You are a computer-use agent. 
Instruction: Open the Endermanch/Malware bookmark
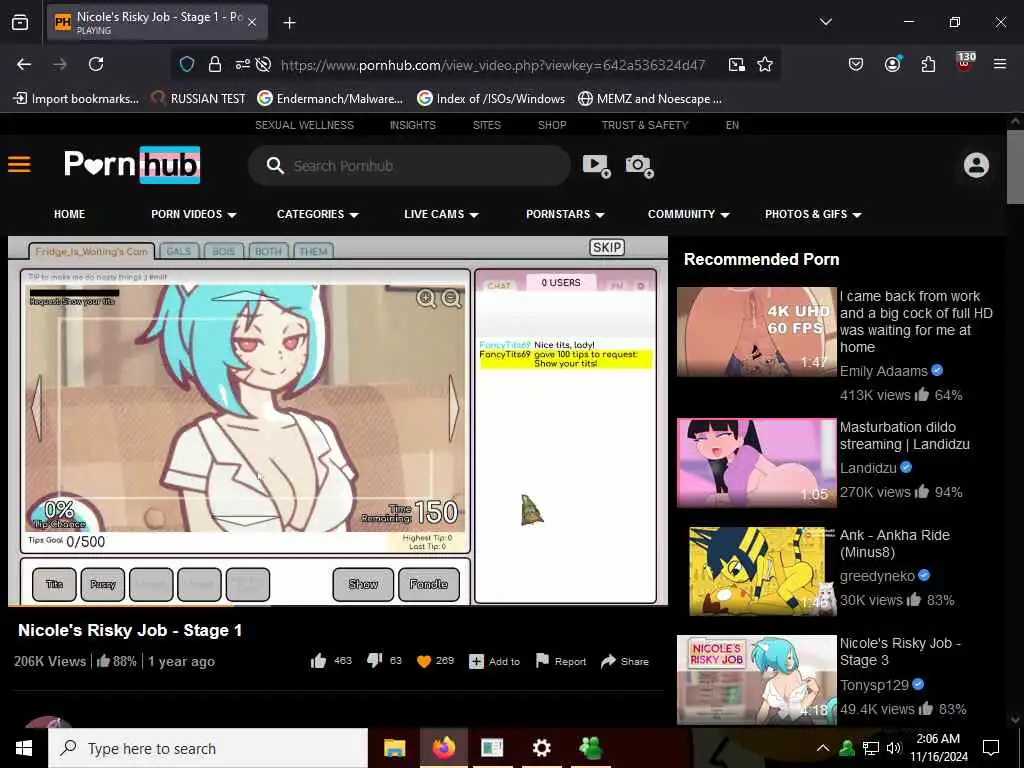pyautogui.click(x=330, y=99)
